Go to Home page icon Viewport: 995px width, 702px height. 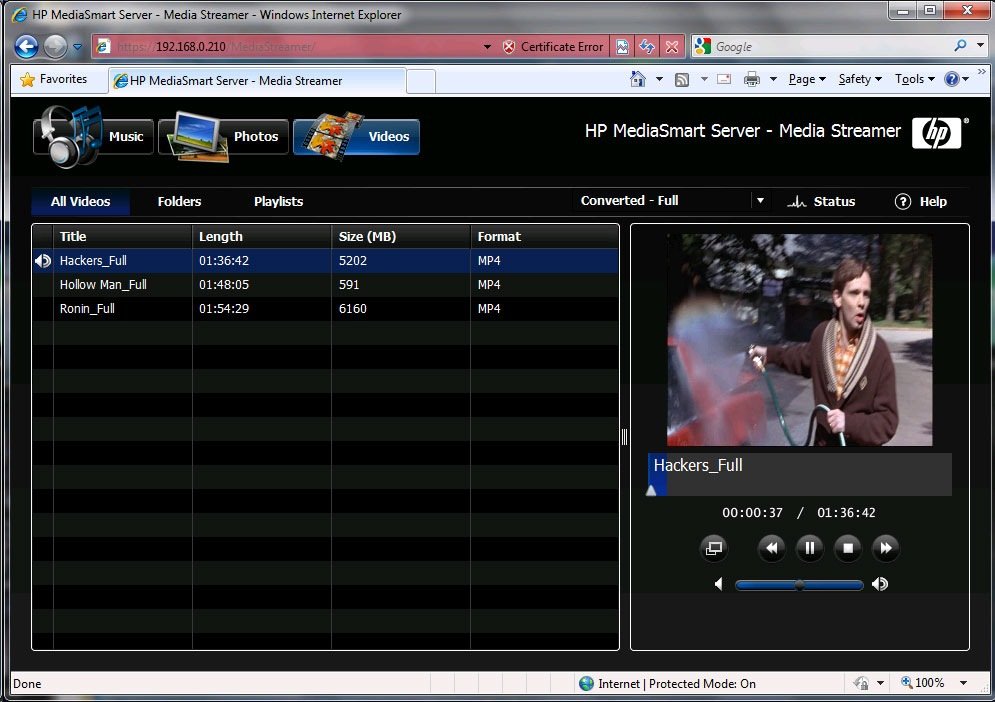coord(638,79)
